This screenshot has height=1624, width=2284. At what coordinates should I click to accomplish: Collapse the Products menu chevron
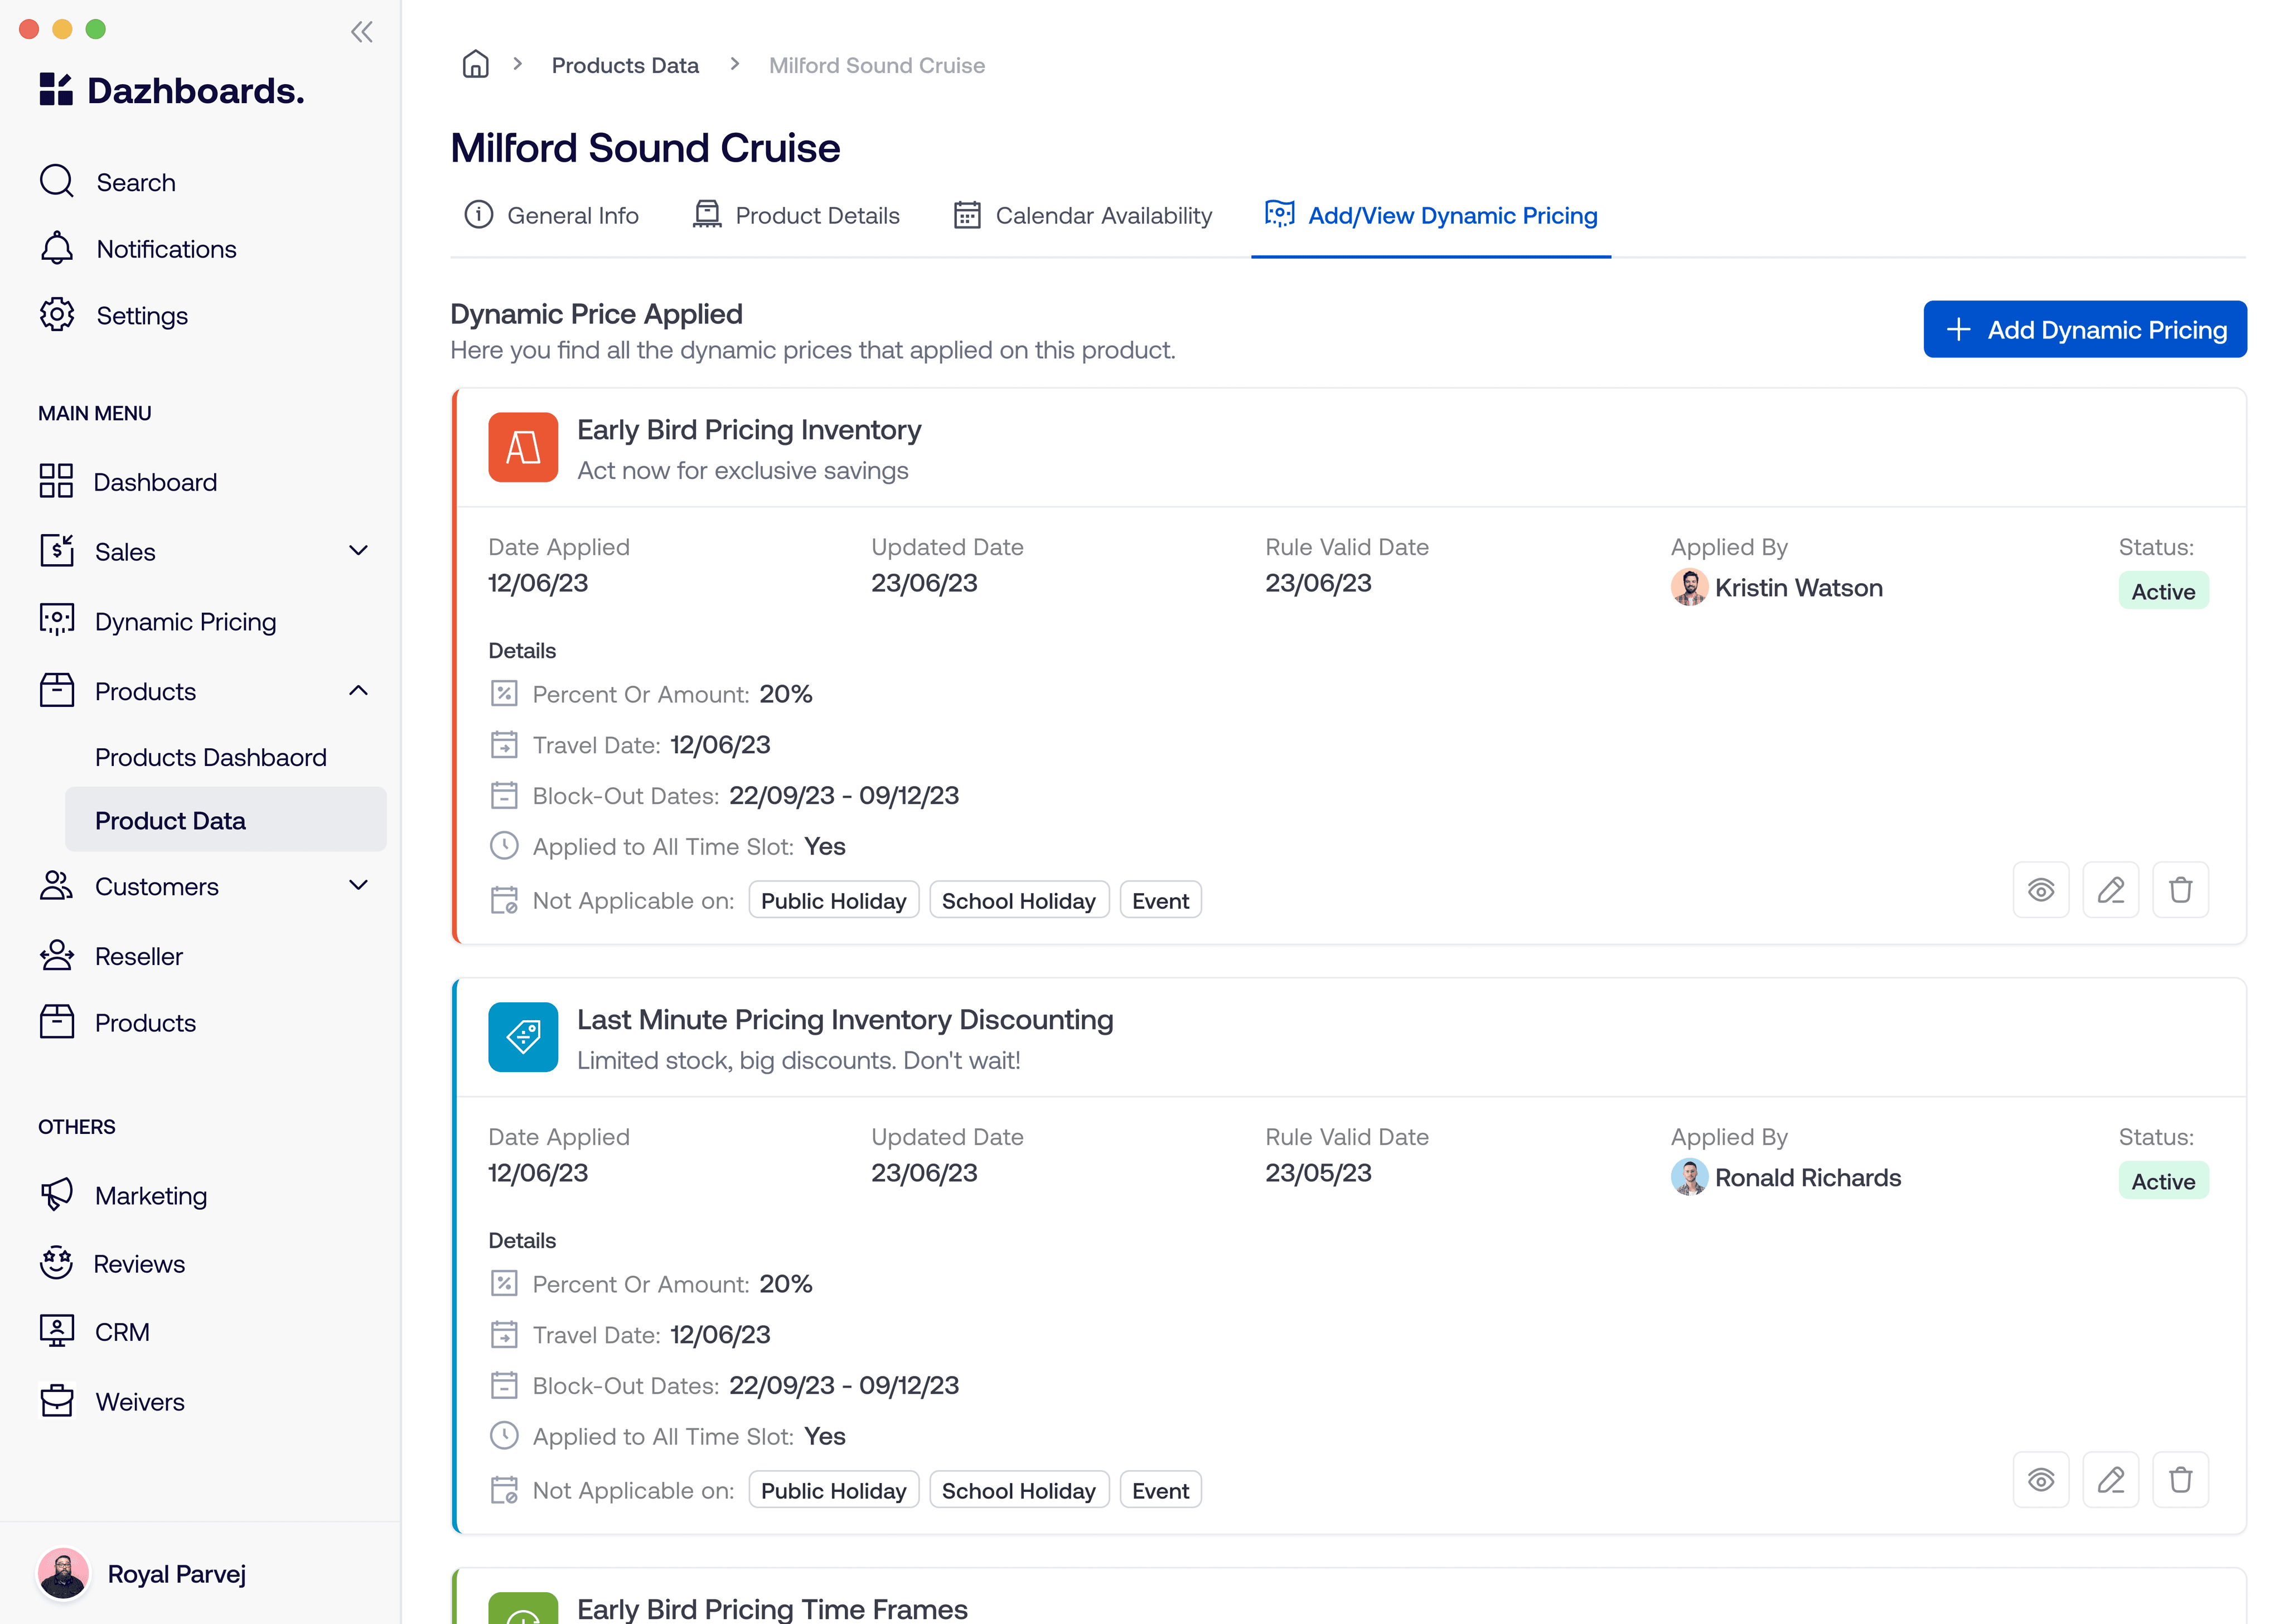pyautogui.click(x=358, y=691)
